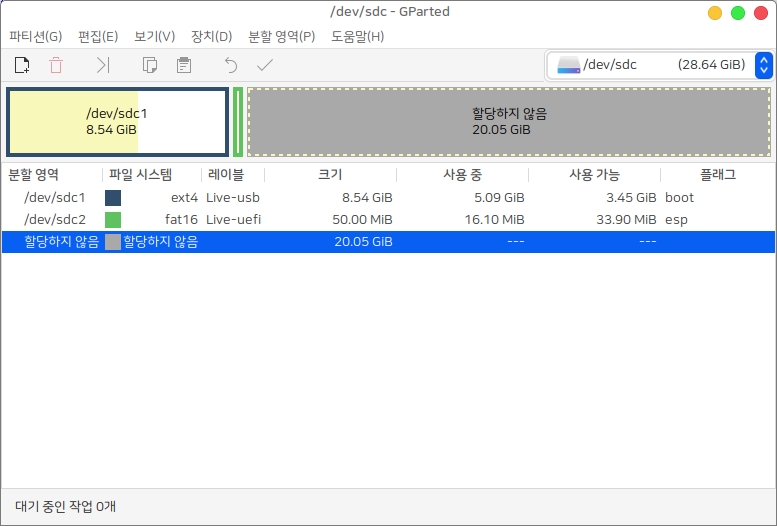This screenshot has height=526, width=777.
Task: Click the 파일 시스템 column header
Action: coord(141,175)
